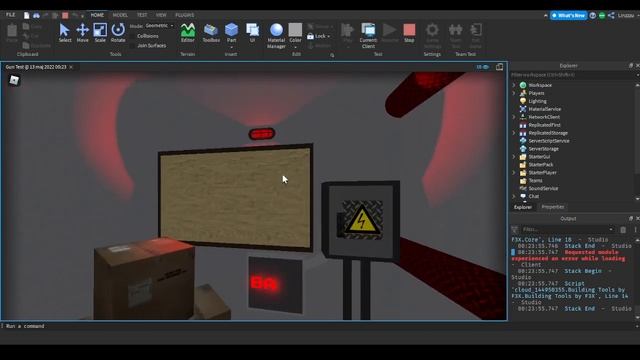The image size is (640, 360).
Task: Click the binoculars find icon in quick access bar
Action: coord(36,16)
